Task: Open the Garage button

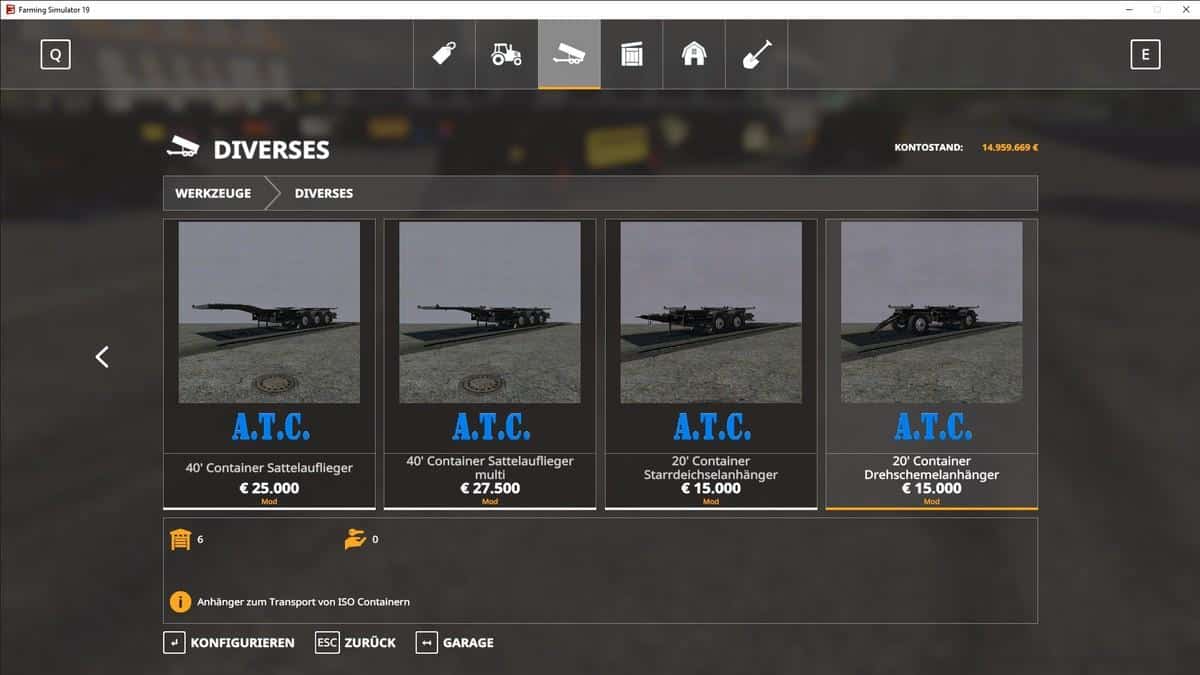Action: coord(455,643)
